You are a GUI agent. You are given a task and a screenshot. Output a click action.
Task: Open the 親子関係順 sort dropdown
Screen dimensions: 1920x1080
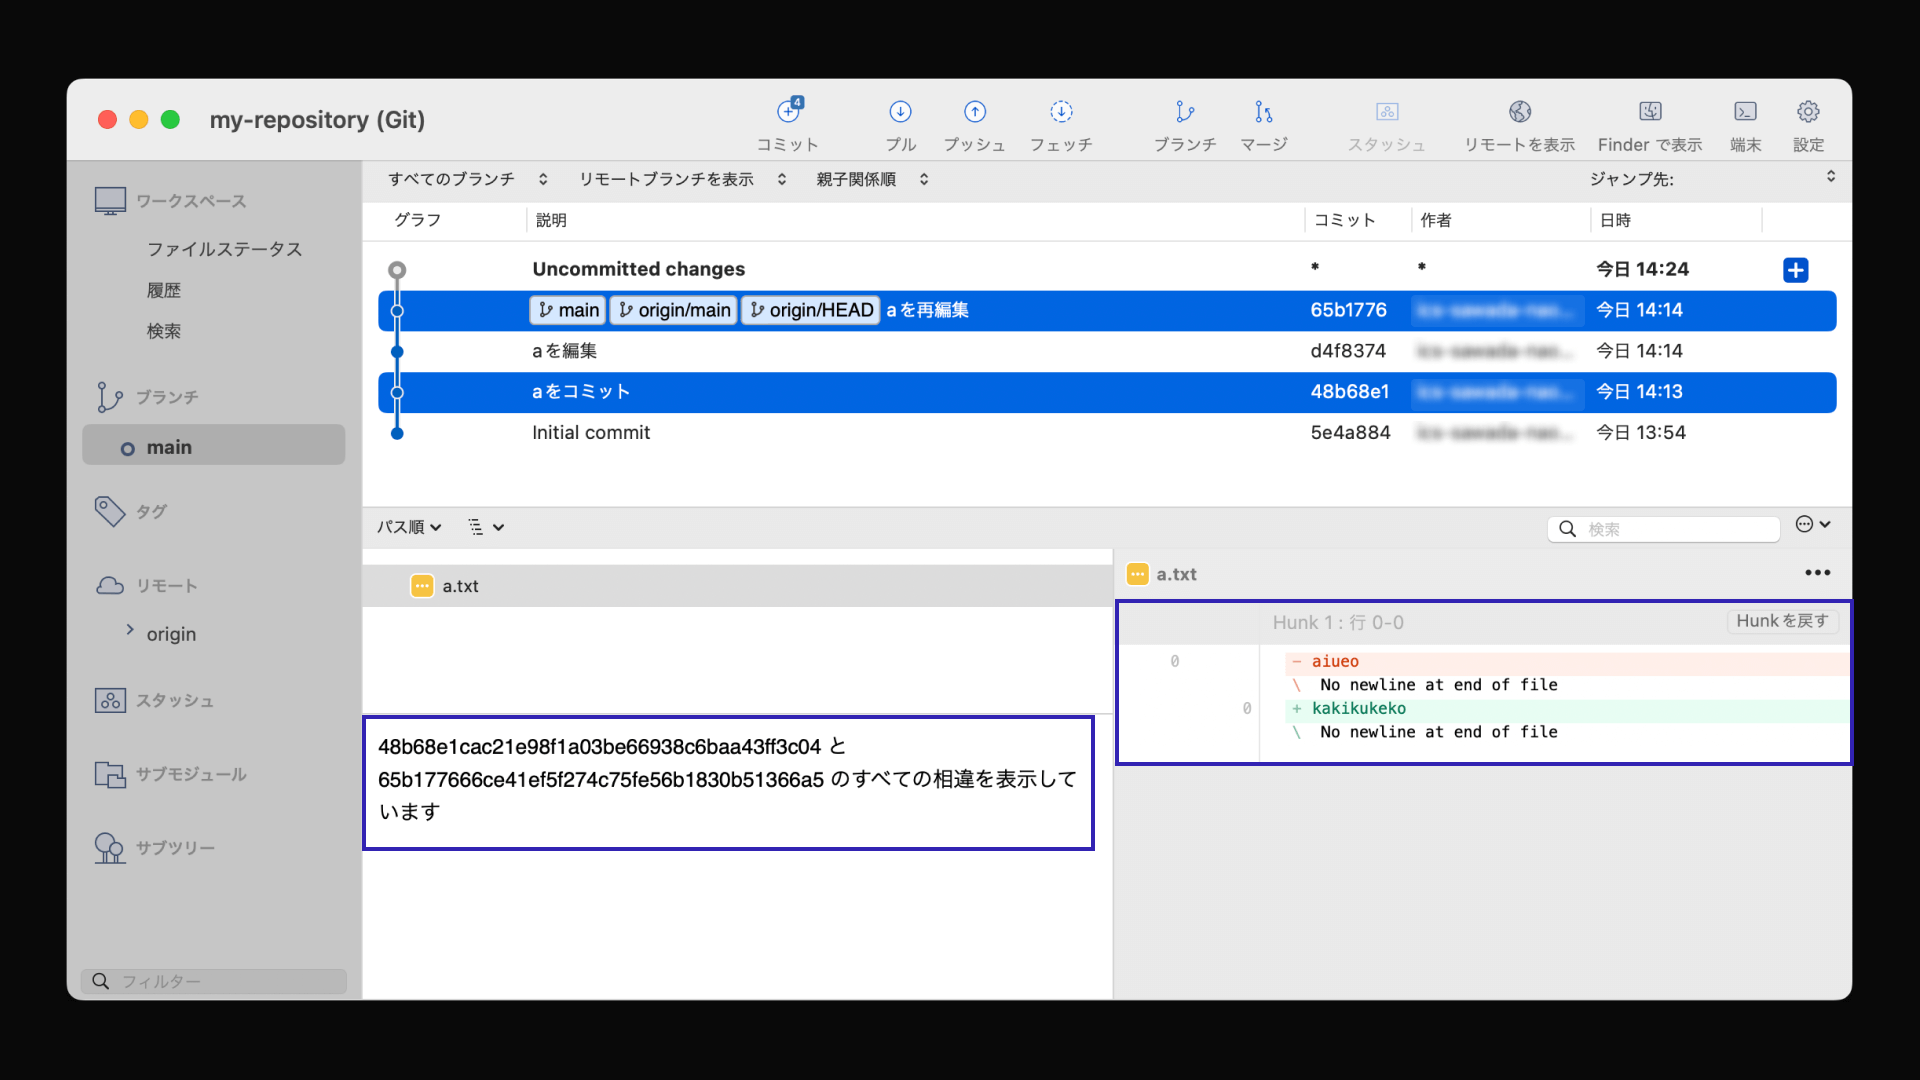click(873, 179)
